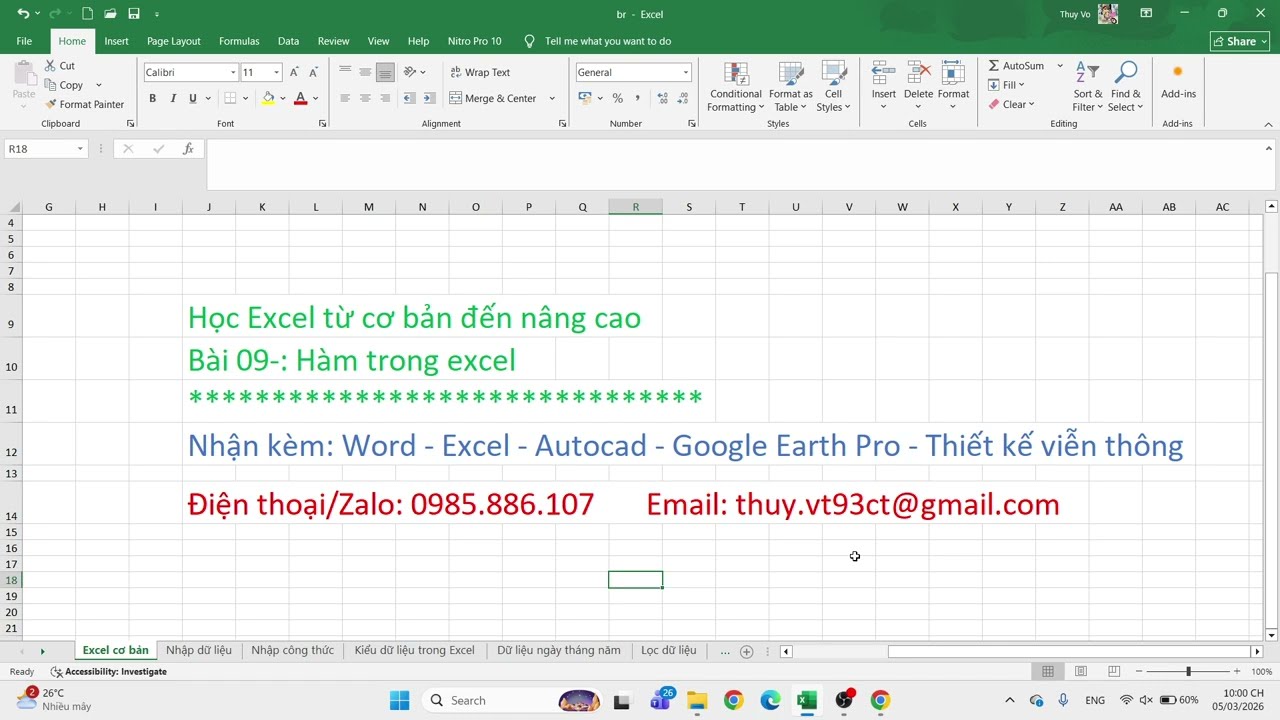Open the General number format dropdown
This screenshot has height=720, width=1280.
click(685, 72)
